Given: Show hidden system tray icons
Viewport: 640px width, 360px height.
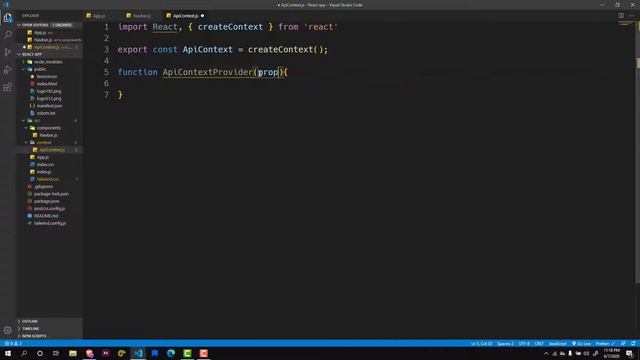Looking at the screenshot, I should (x=546, y=353).
